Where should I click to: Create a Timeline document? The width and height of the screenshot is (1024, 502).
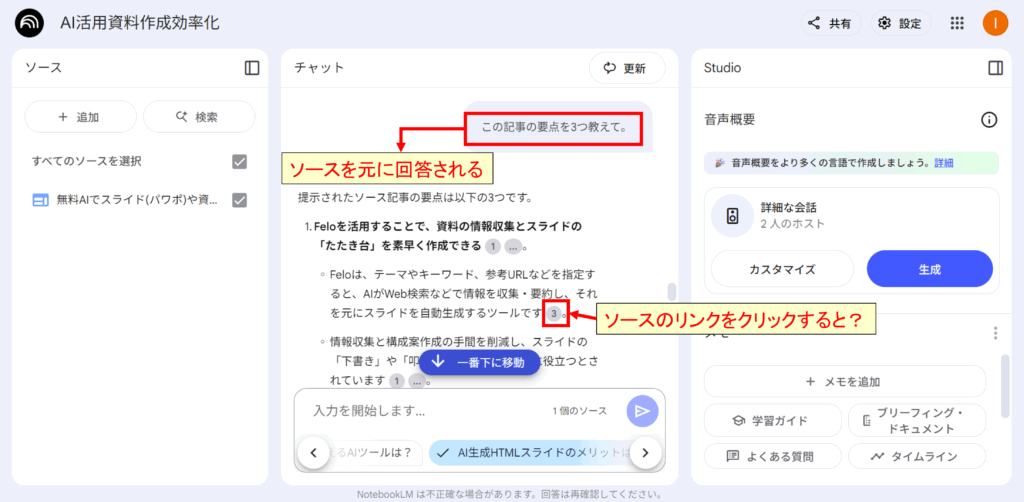[x=917, y=456]
